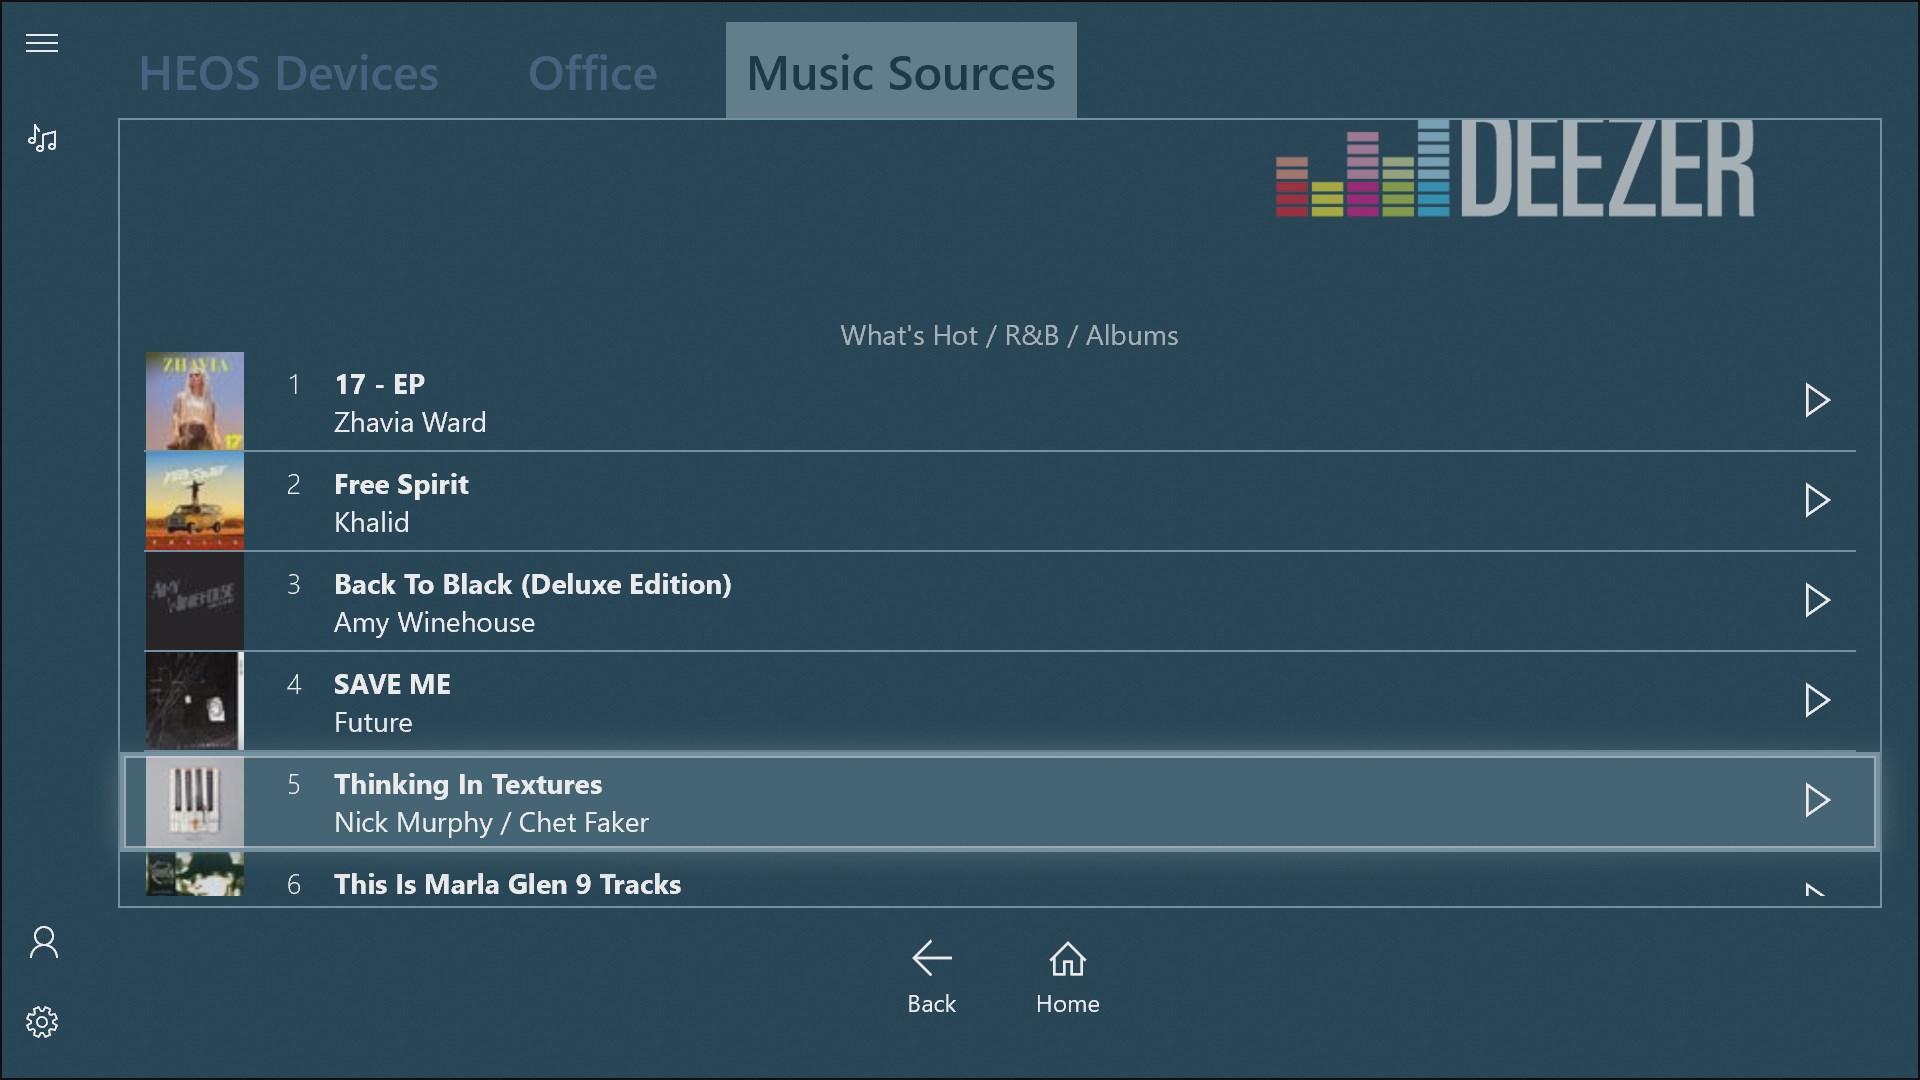Play Thinking In Textures album
Viewport: 1920px width, 1080px height.
coord(1817,800)
